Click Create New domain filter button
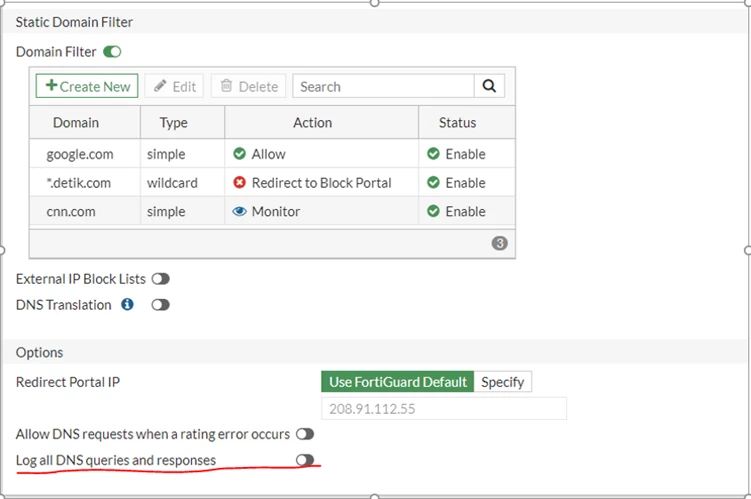The height and width of the screenshot is (499, 751). (87, 86)
